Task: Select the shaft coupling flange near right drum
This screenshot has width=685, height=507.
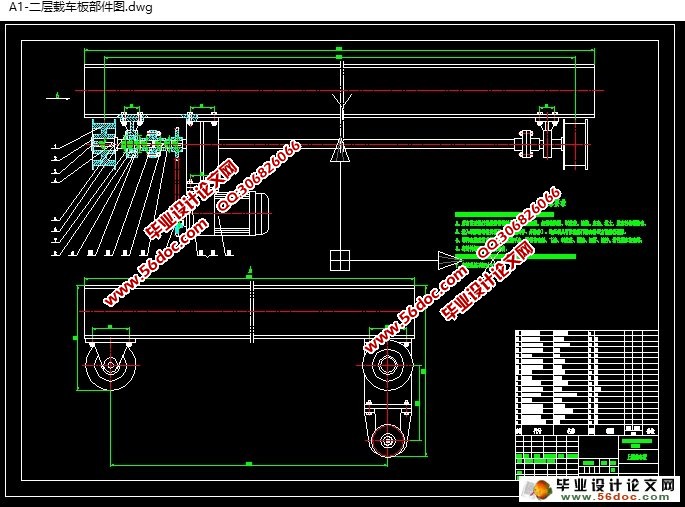Action: [x=523, y=142]
